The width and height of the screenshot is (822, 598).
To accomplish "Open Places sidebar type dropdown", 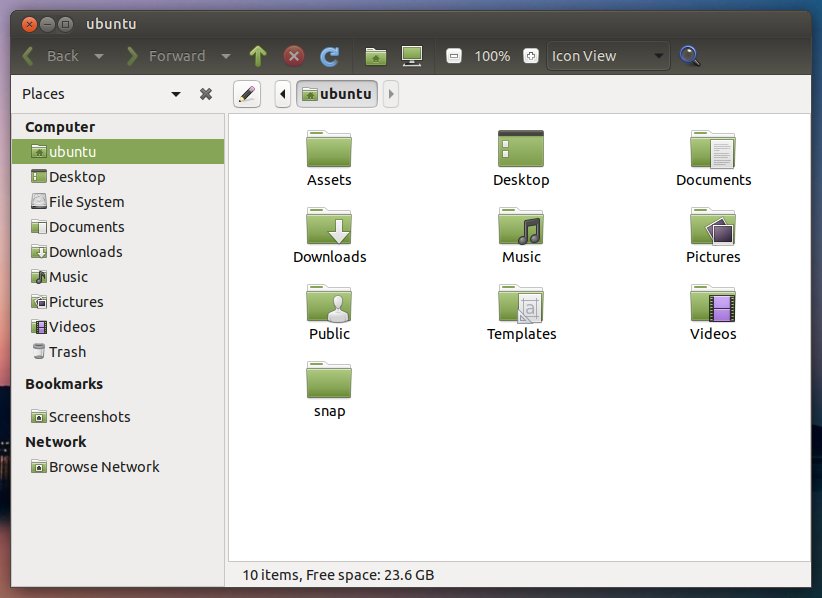I will 176,94.
